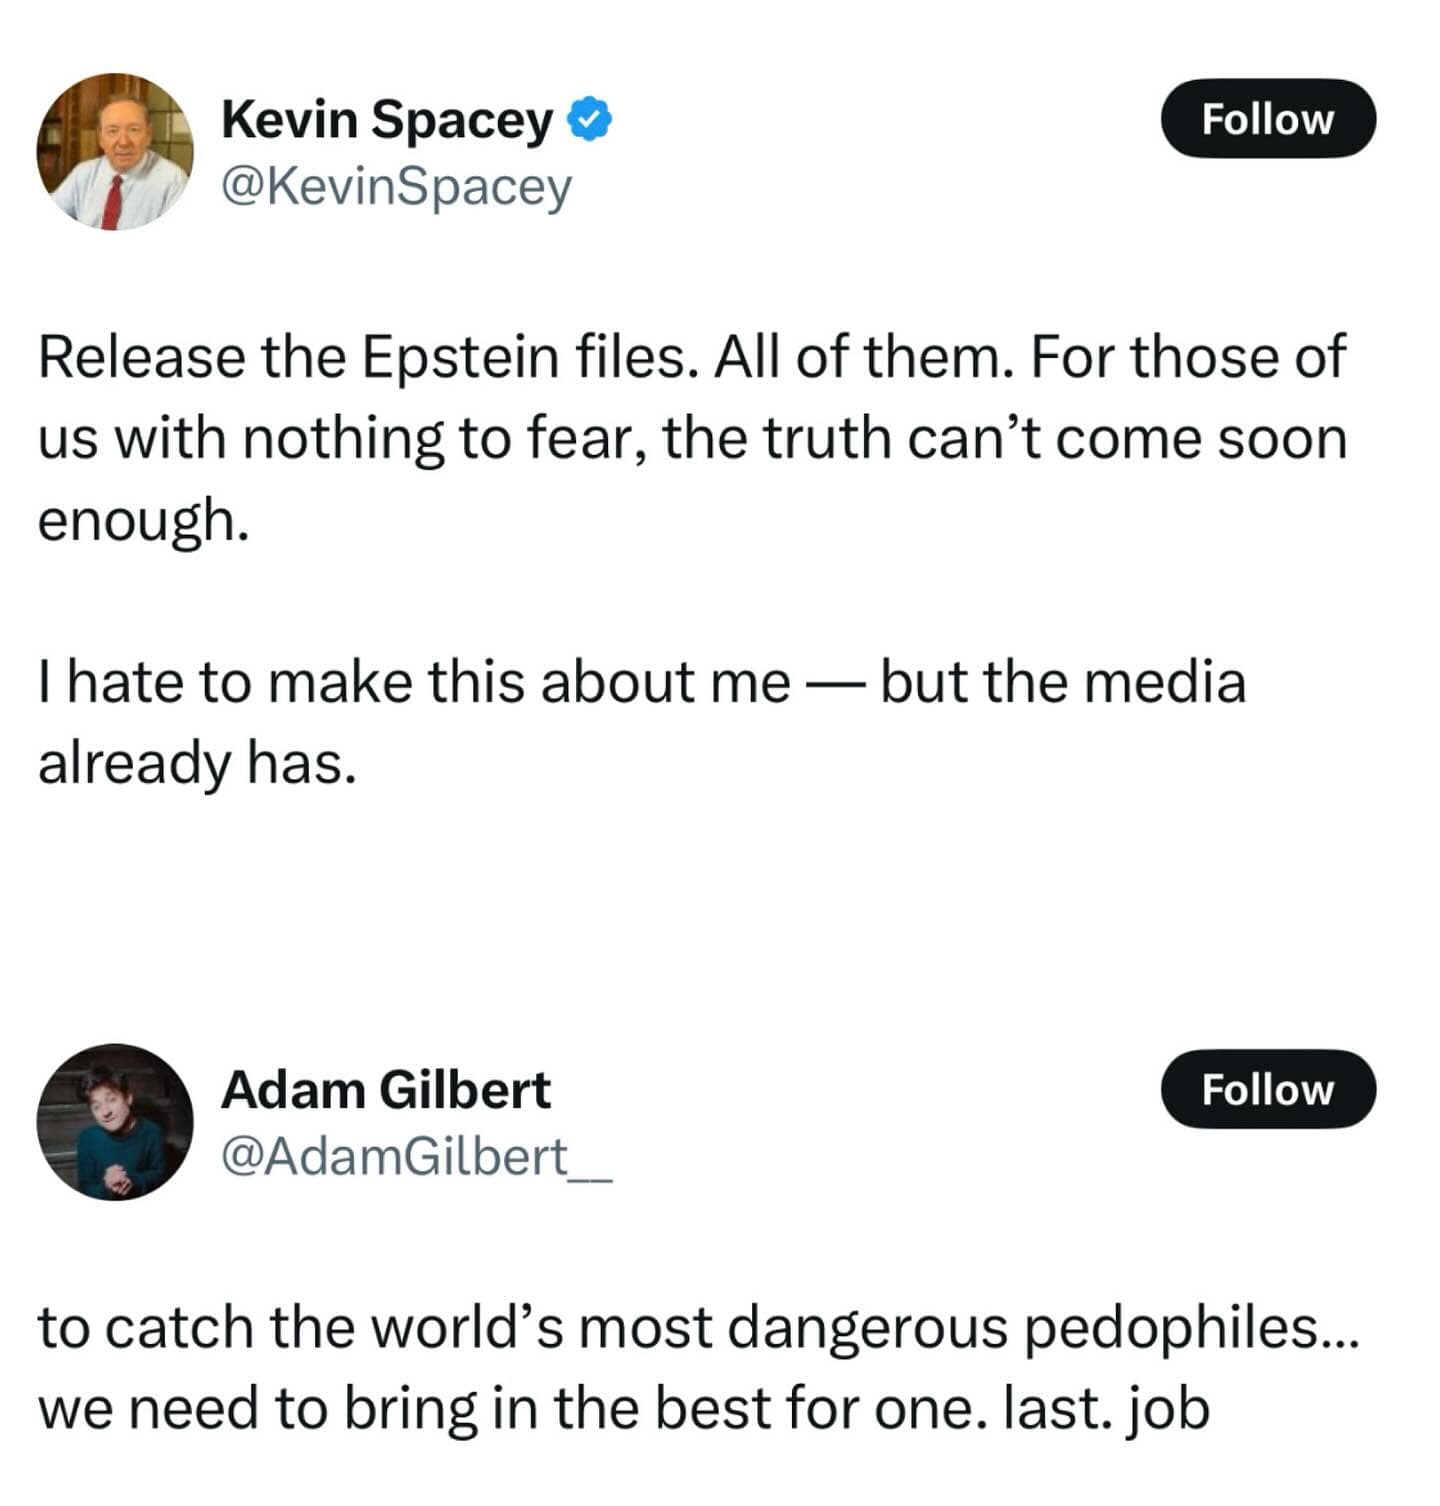Click "the truth can't come soon" phrase
Screen dimensions: 1440x1506
(x=1004, y=438)
